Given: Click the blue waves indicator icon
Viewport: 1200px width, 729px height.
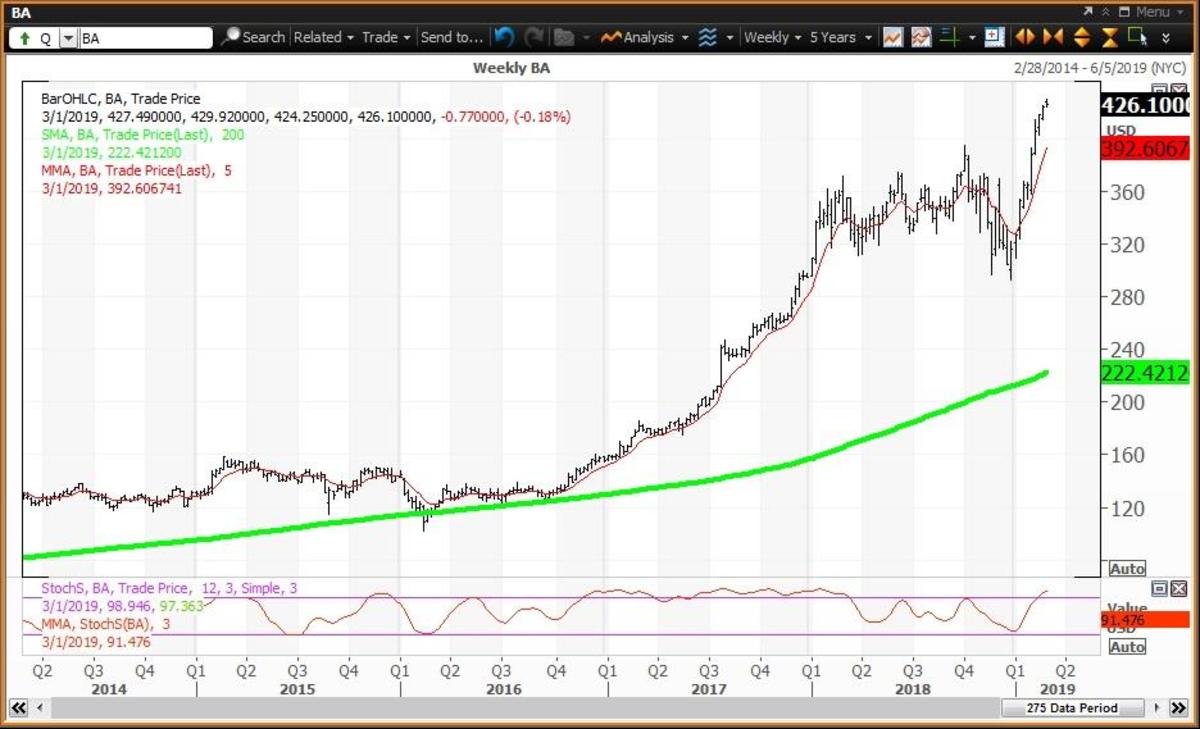Looking at the screenshot, I should (708, 37).
